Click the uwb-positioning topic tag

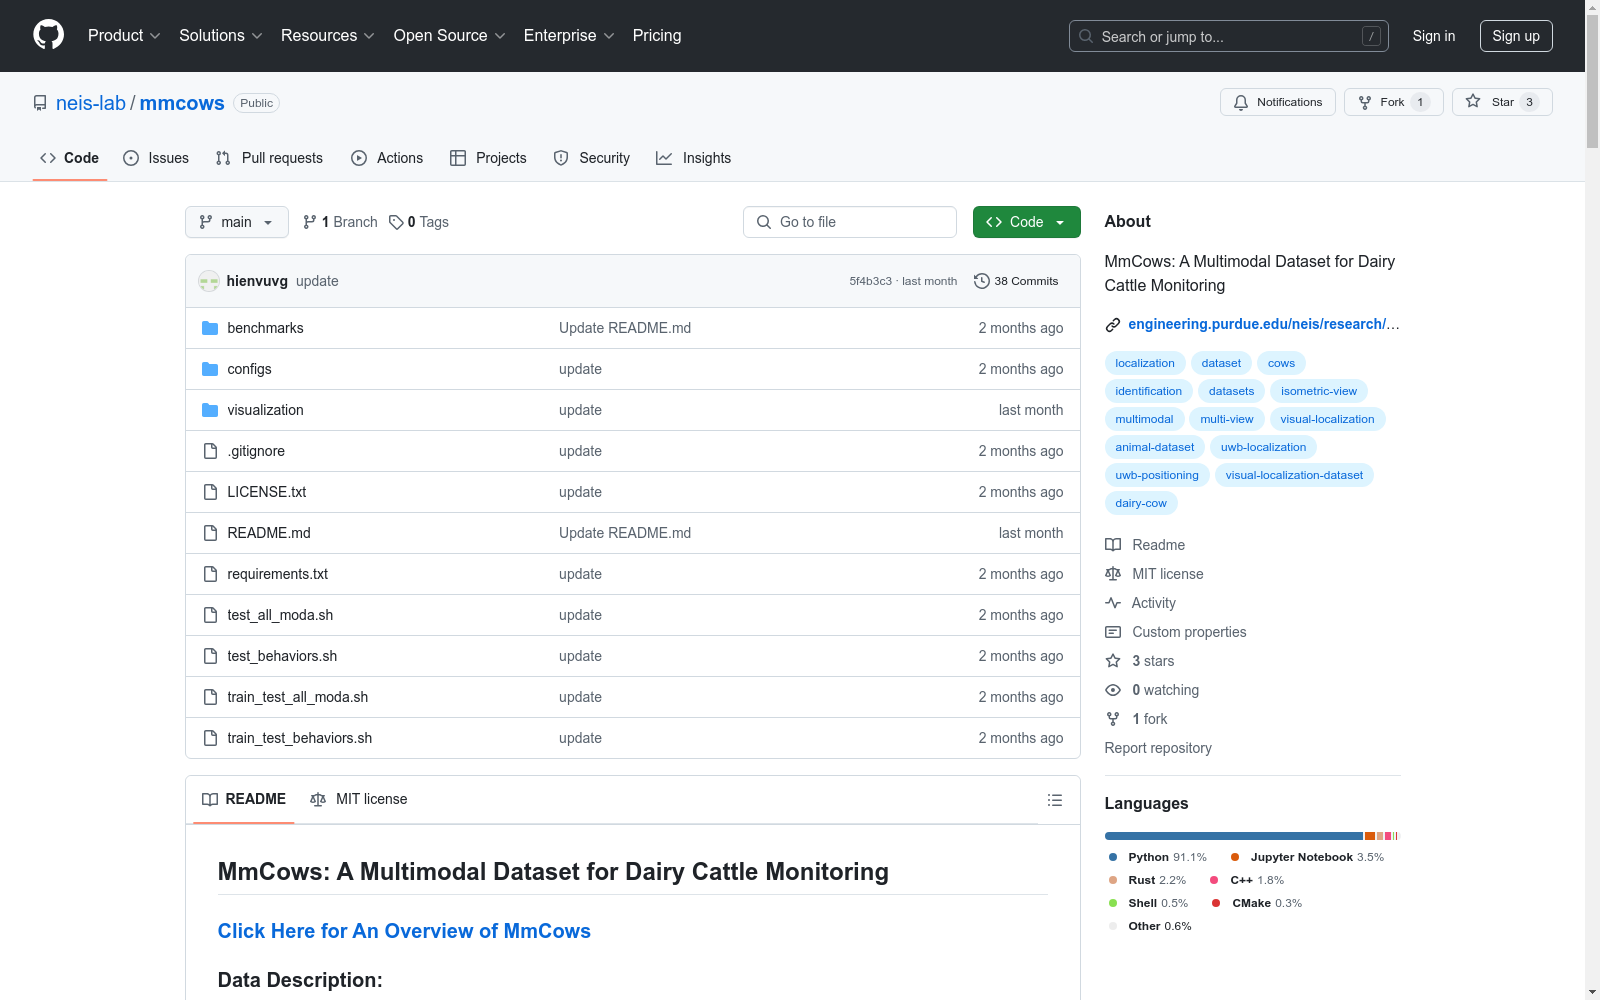[1157, 475]
